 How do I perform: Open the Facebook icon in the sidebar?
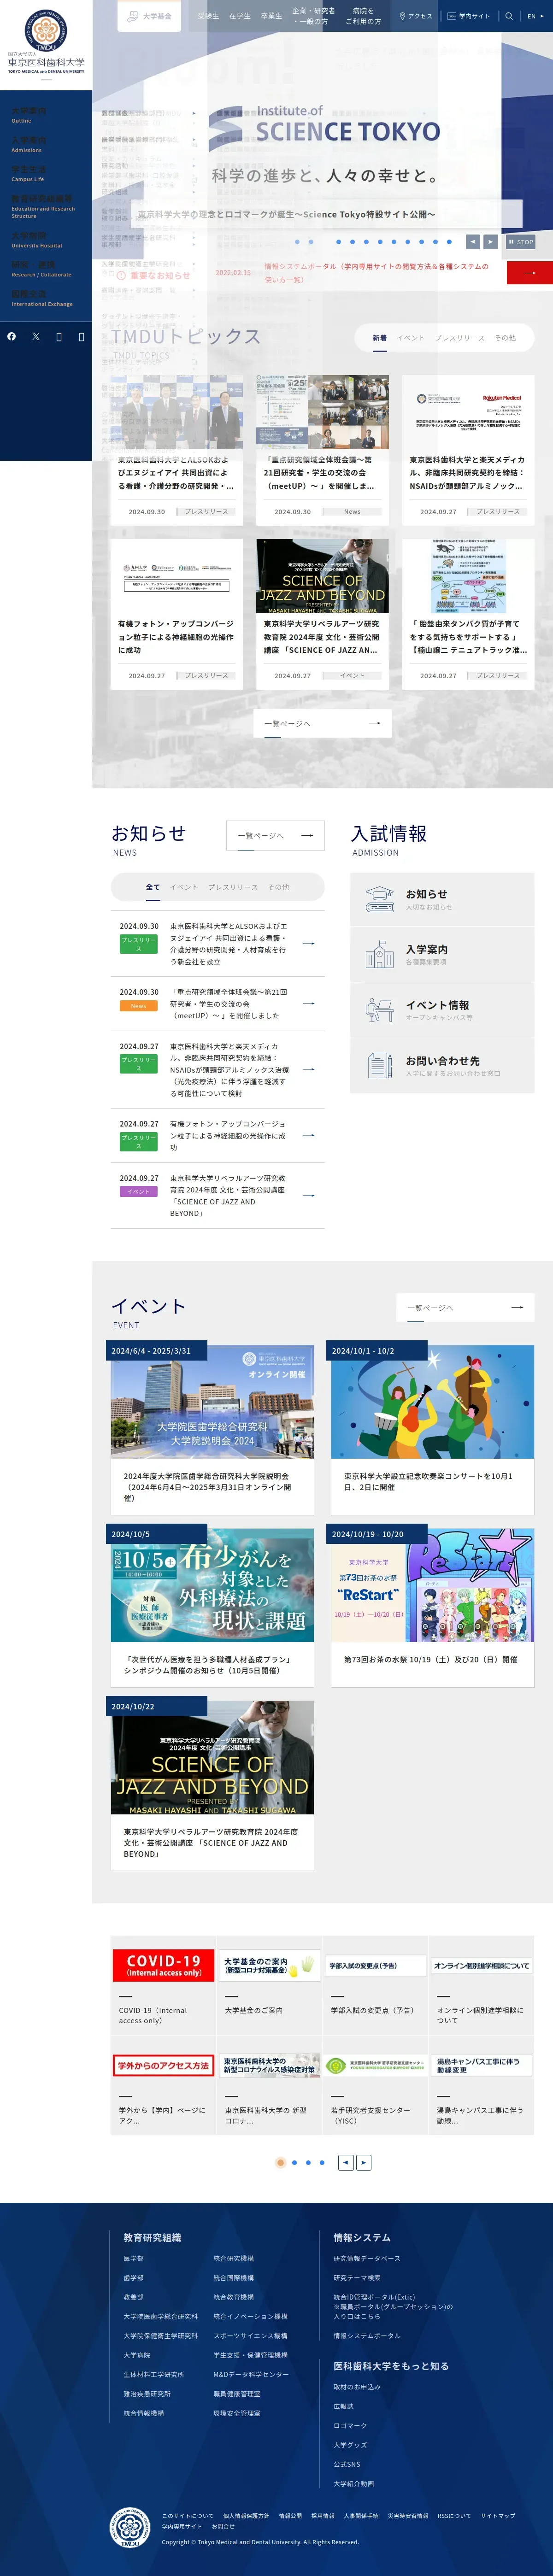point(12,336)
